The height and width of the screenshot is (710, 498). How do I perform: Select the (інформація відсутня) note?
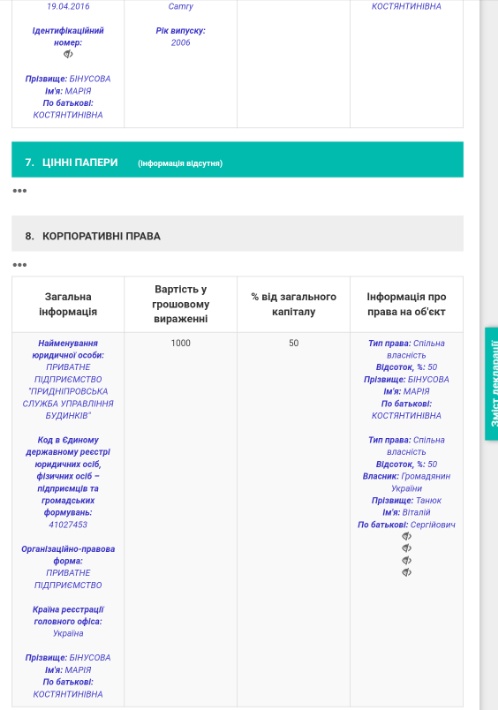point(180,163)
